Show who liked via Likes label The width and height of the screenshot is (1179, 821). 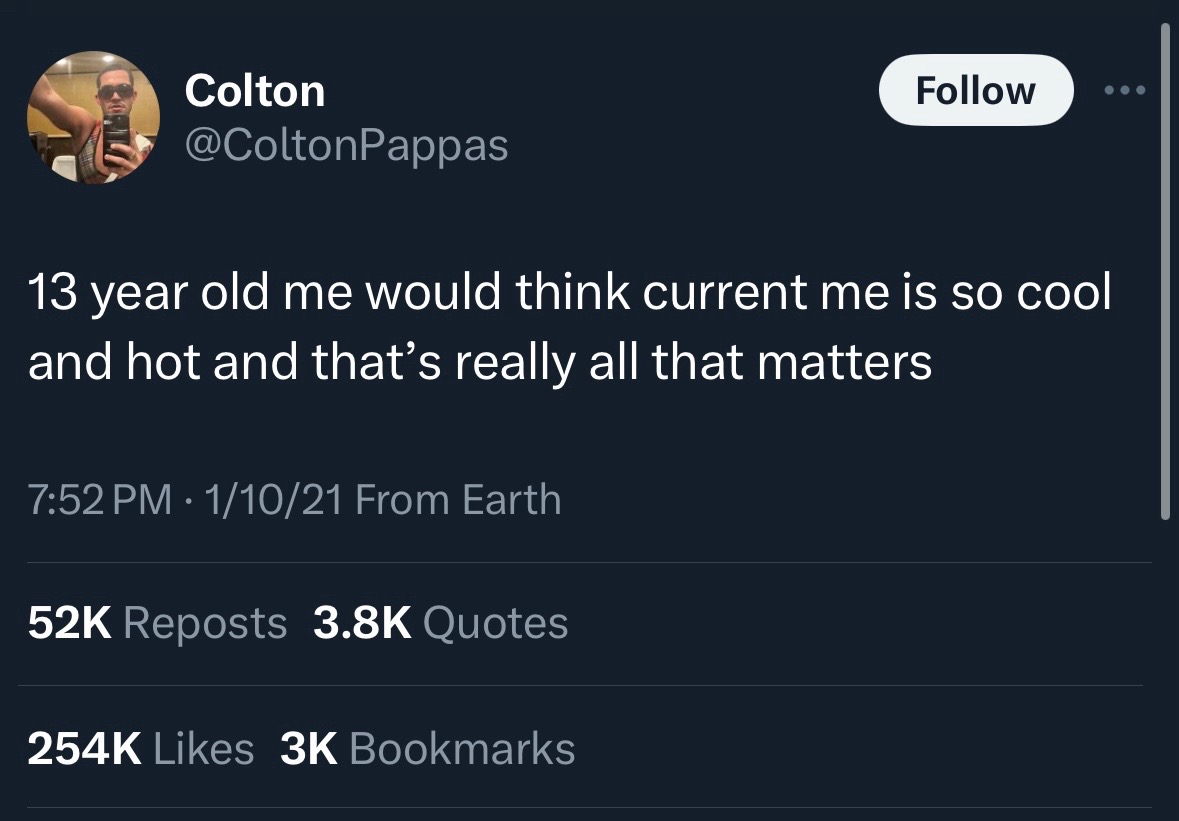[204, 748]
